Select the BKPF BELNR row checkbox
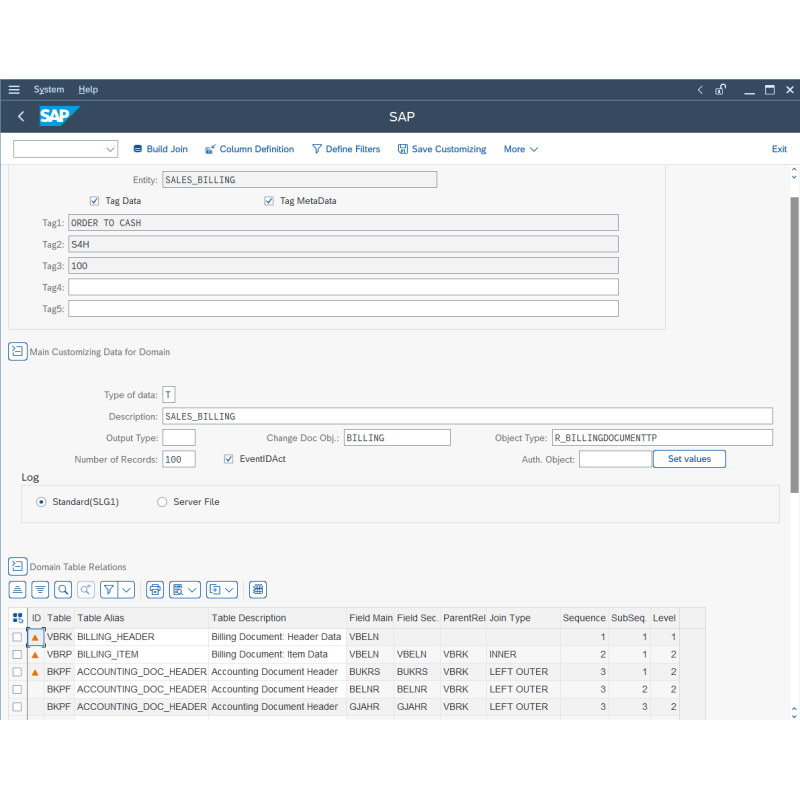The image size is (800, 800). pyautogui.click(x=17, y=689)
